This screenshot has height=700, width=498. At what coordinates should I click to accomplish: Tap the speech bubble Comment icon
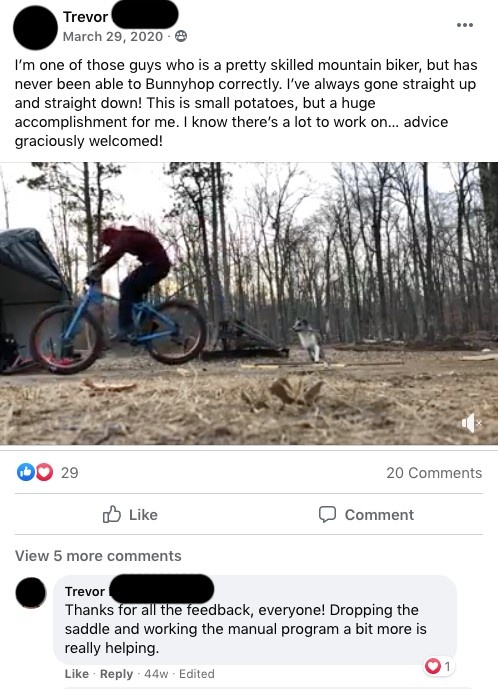coord(327,514)
